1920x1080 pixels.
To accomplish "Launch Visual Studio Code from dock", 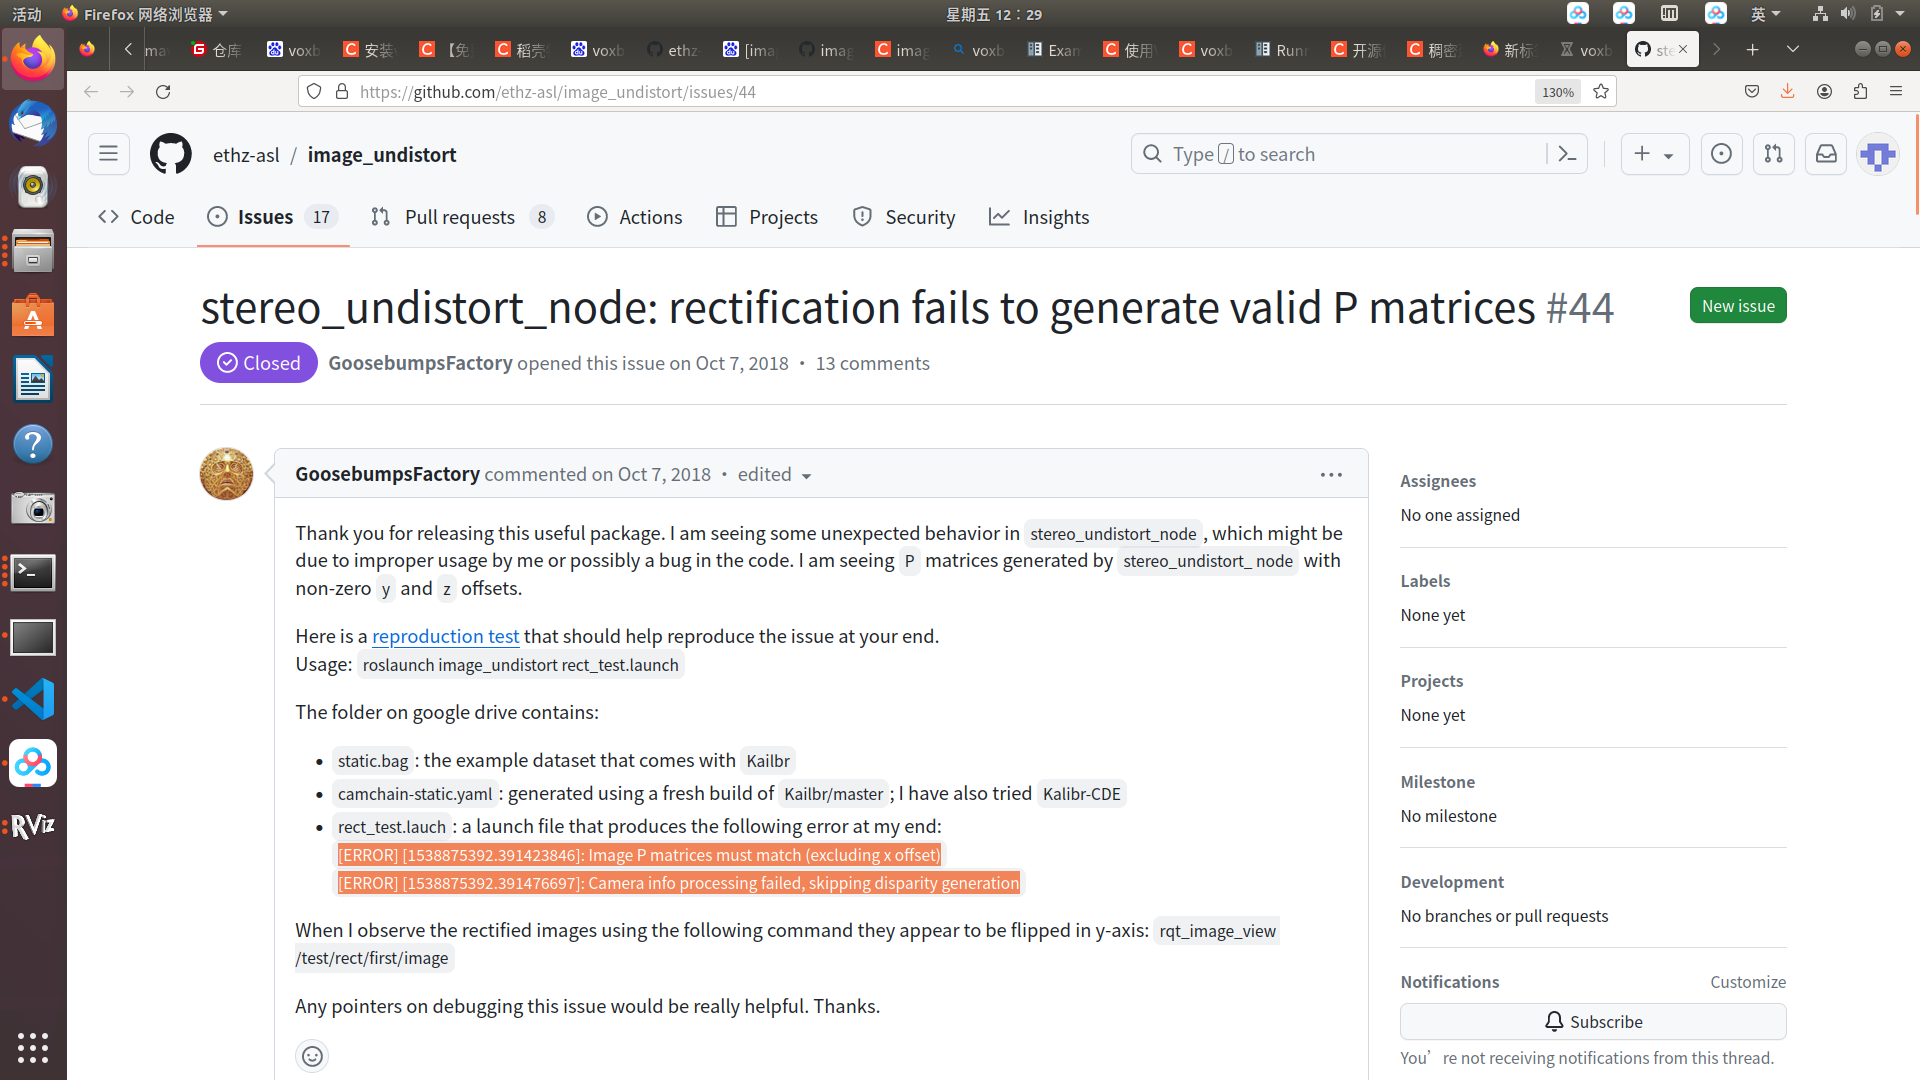I will point(33,699).
